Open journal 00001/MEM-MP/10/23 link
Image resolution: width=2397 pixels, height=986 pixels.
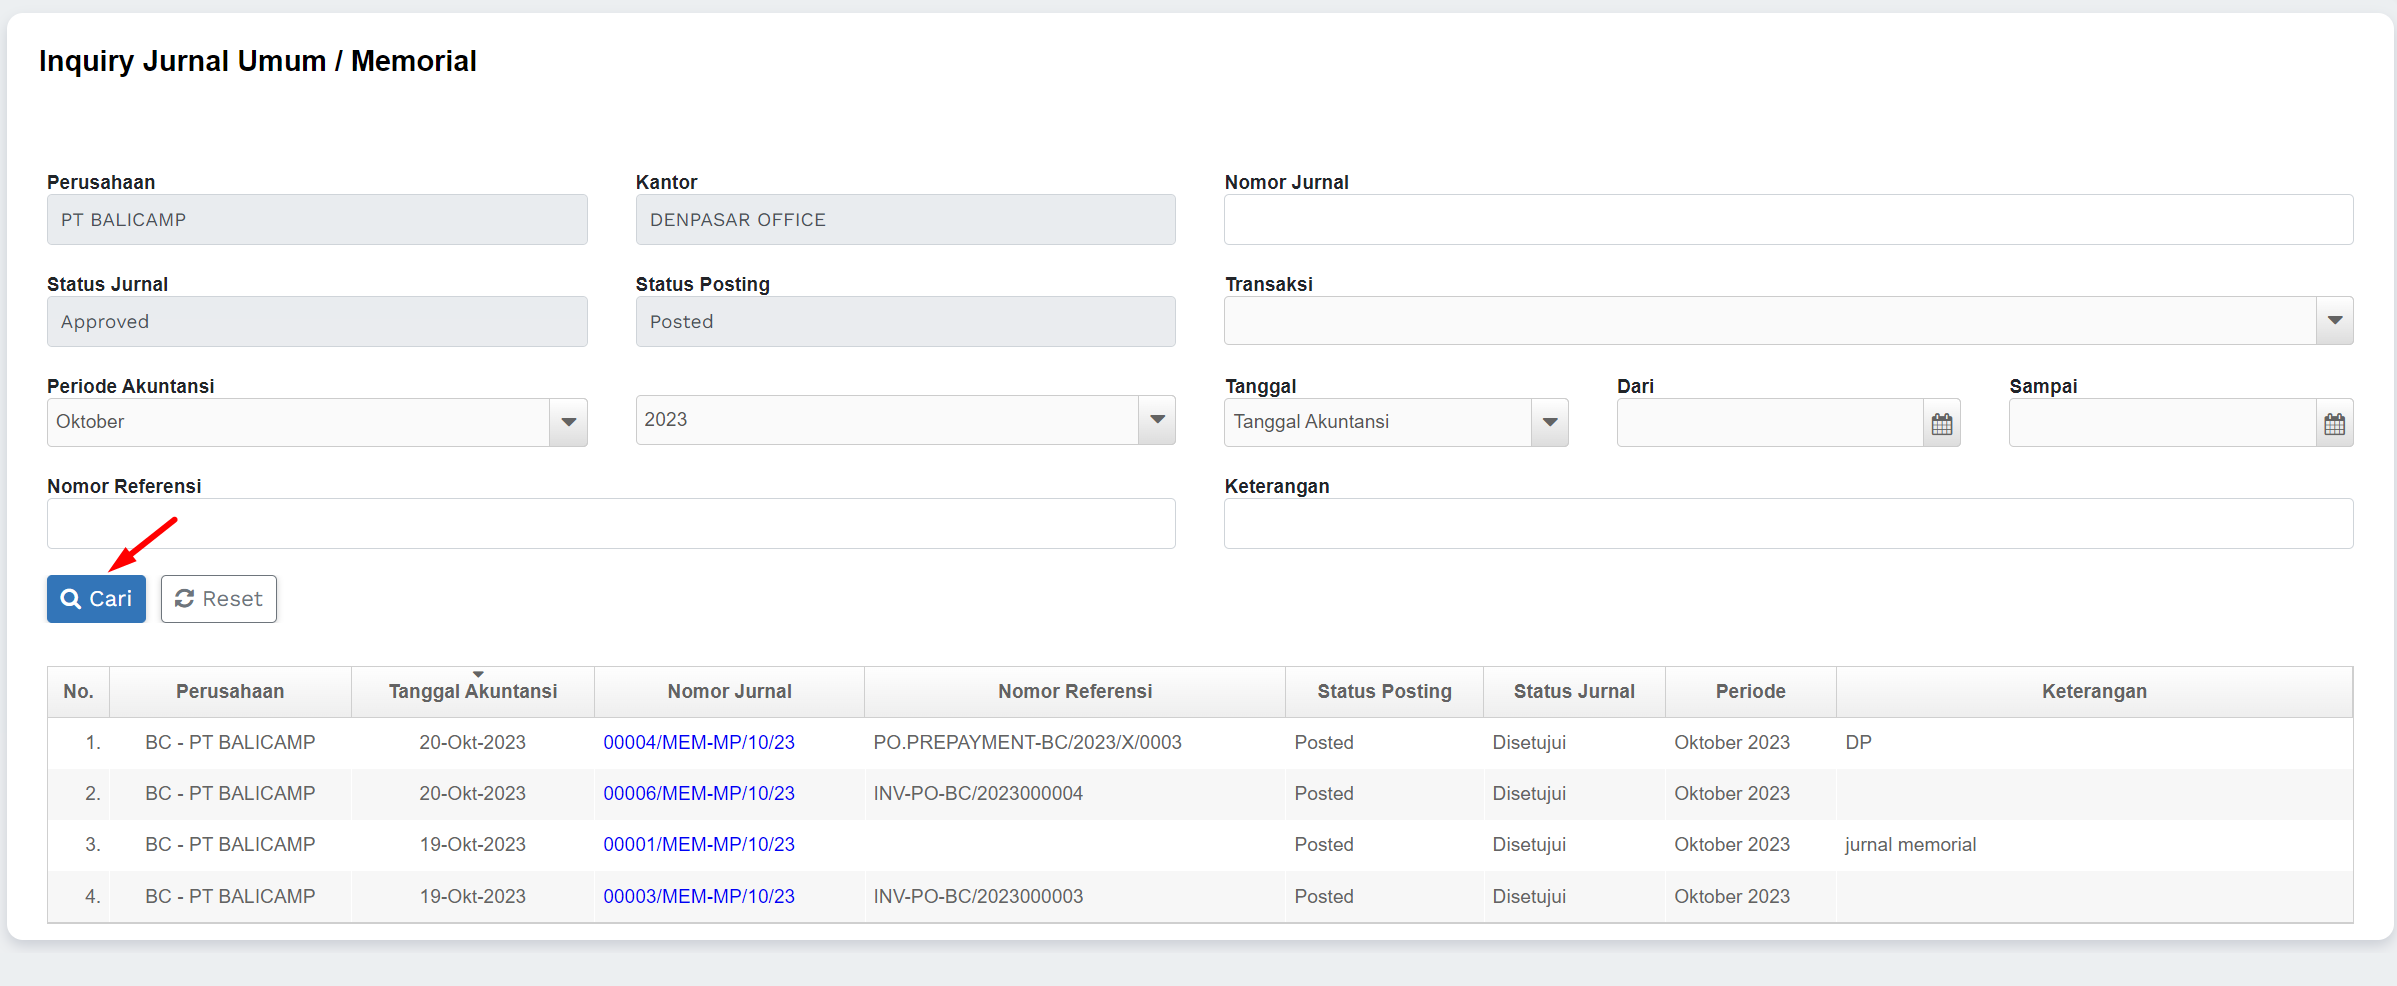(x=698, y=845)
